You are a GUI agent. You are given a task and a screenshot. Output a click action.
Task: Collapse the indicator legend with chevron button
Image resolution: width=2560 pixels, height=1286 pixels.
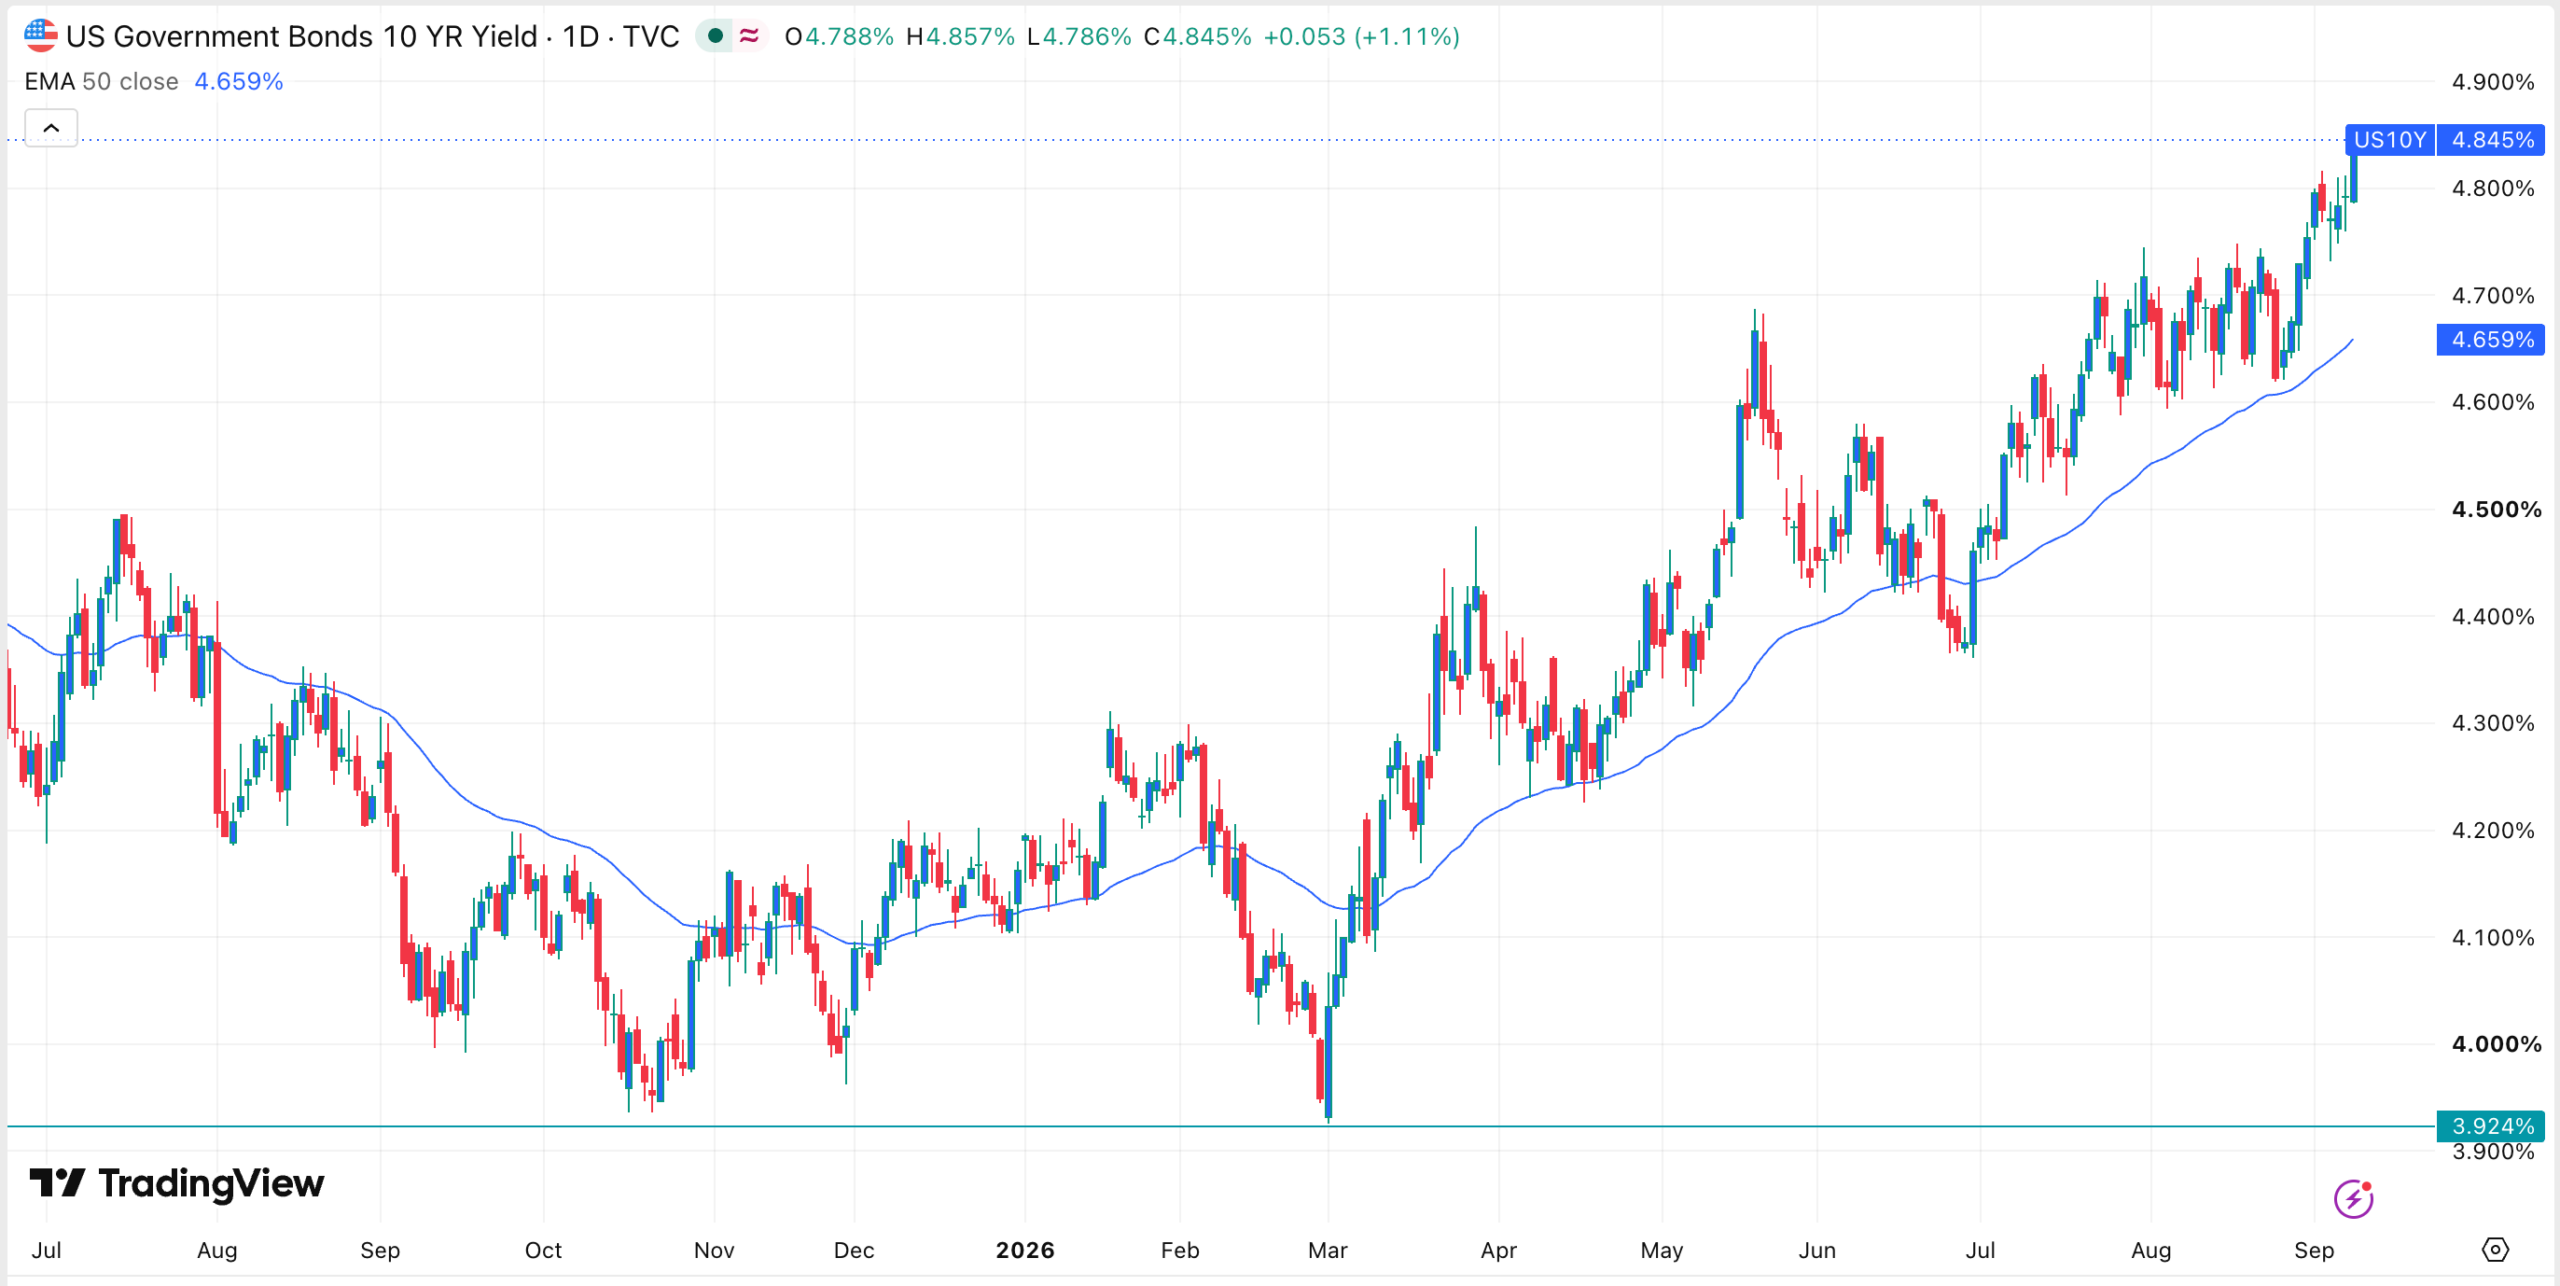(x=51, y=128)
